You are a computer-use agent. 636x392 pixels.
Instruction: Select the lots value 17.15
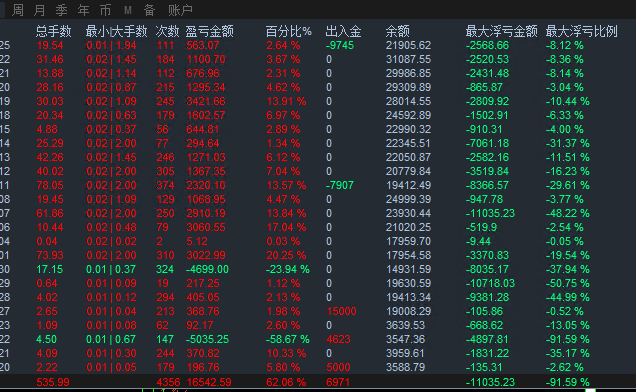tap(50, 269)
